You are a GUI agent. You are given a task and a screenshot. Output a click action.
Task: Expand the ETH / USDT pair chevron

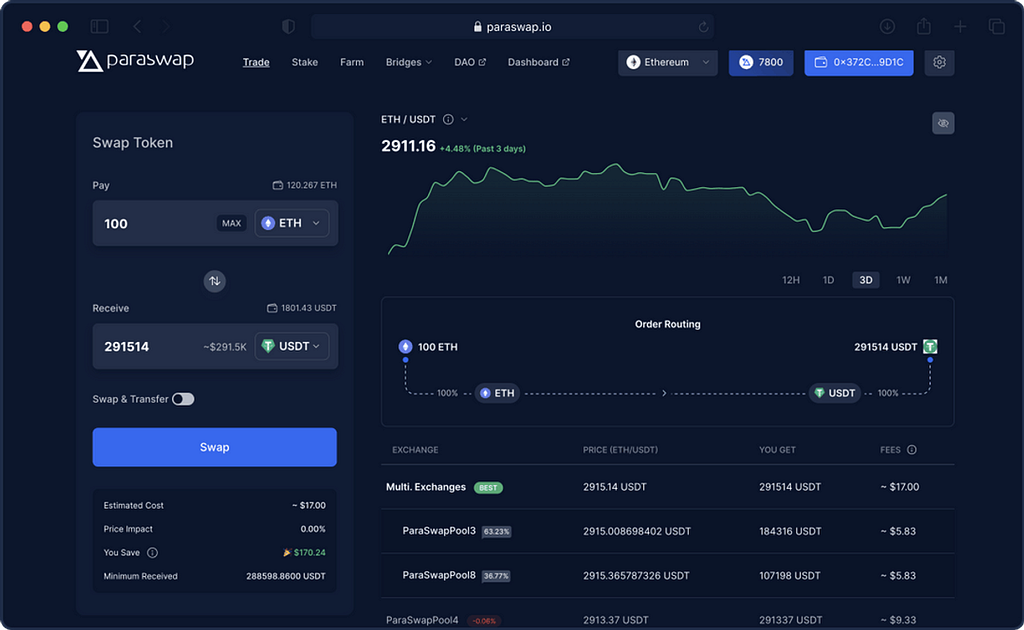coord(464,119)
